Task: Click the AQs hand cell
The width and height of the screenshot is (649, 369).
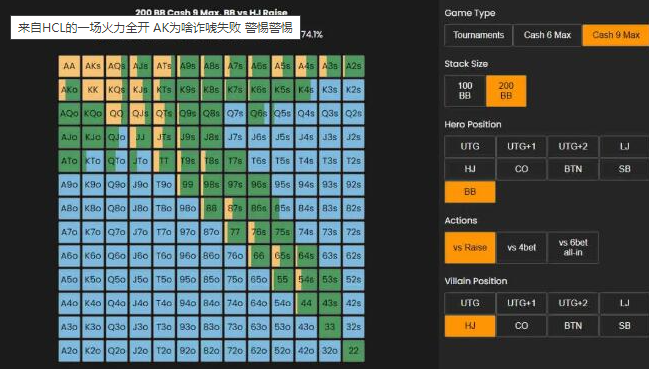Action: pos(116,66)
